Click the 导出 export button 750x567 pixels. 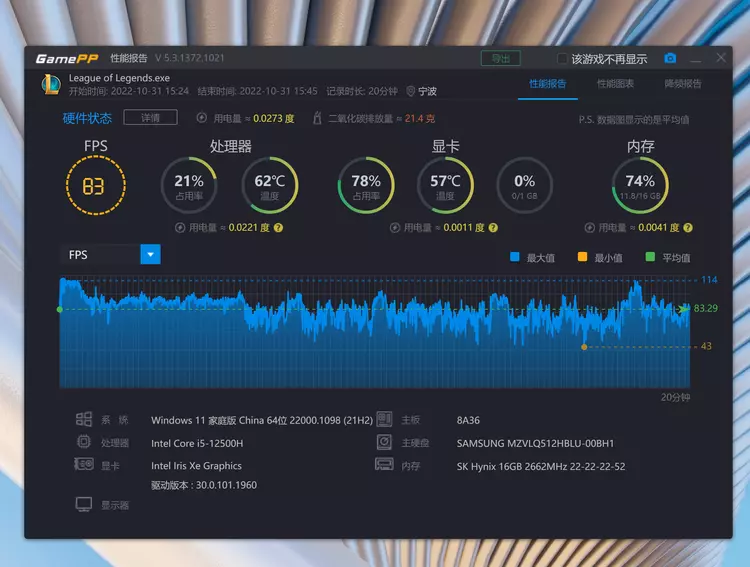(500, 59)
